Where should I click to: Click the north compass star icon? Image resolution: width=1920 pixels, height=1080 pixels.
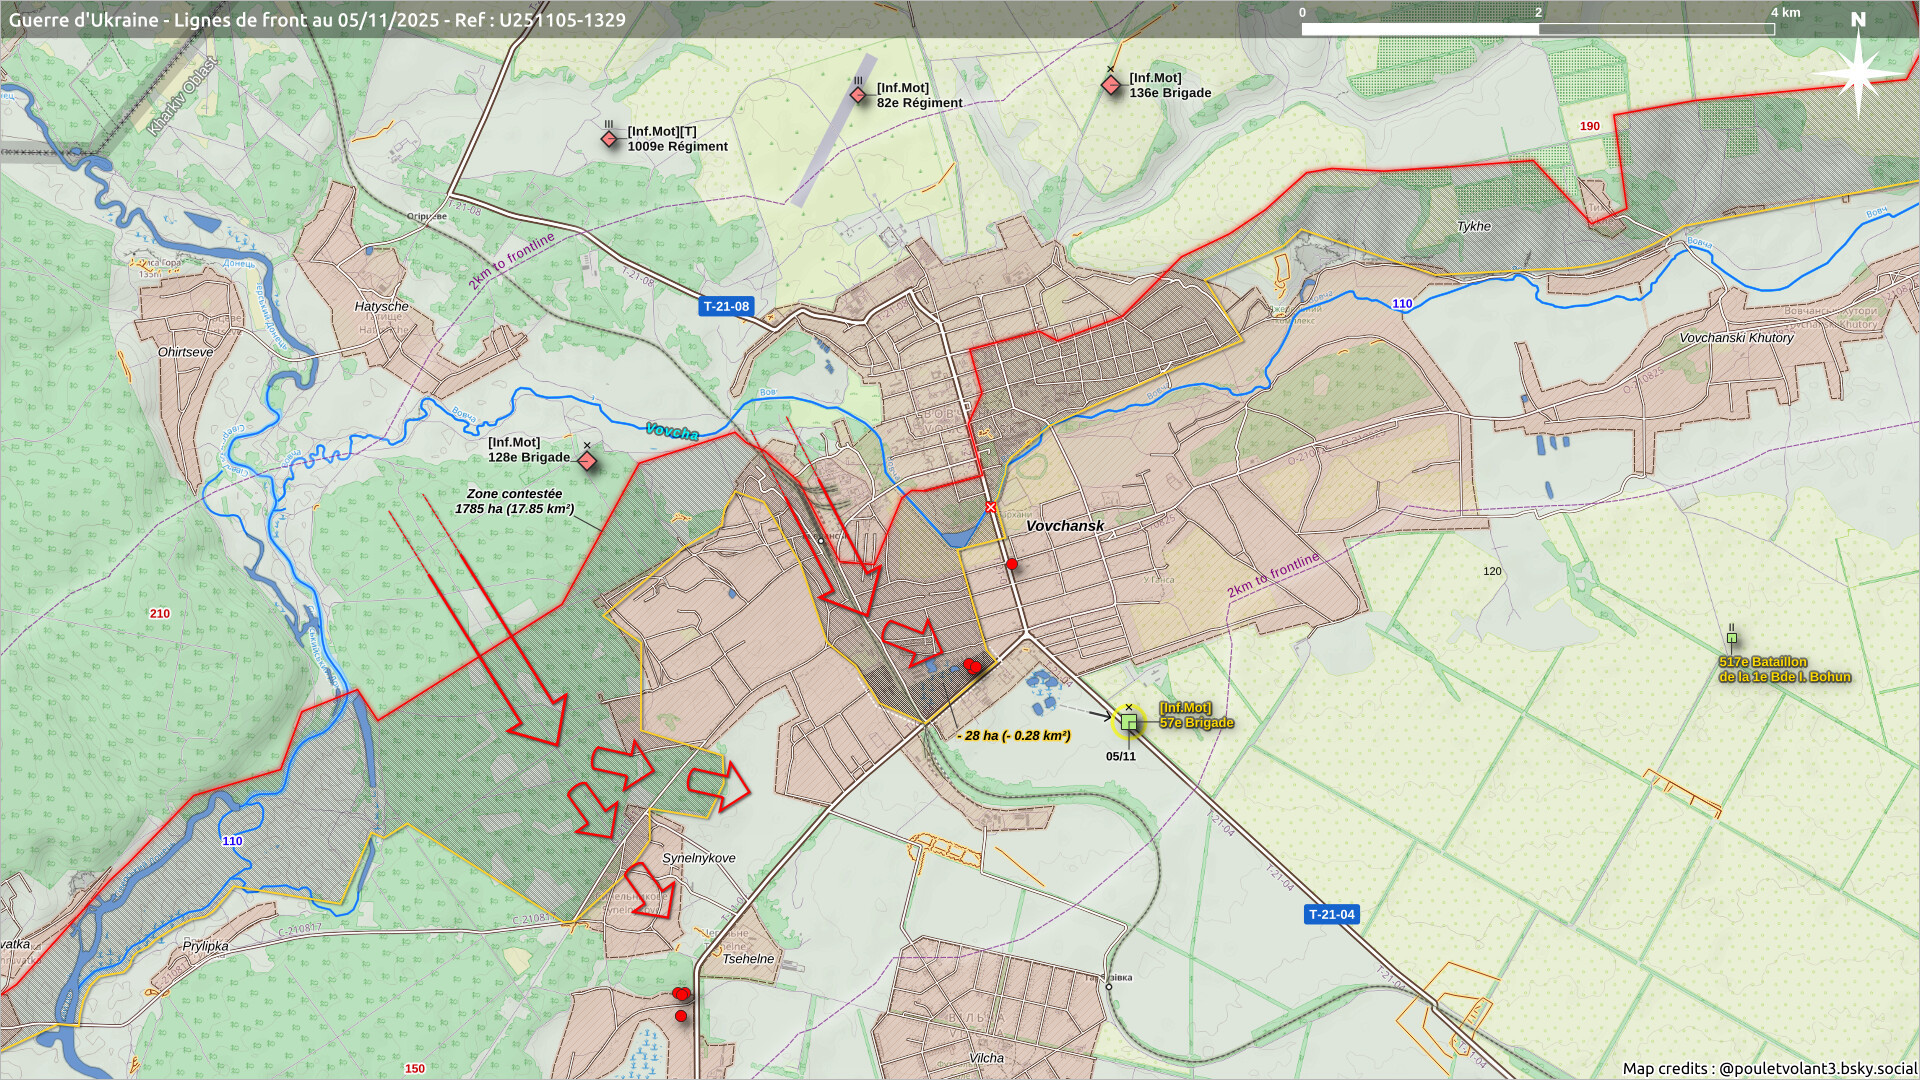(x=1858, y=74)
